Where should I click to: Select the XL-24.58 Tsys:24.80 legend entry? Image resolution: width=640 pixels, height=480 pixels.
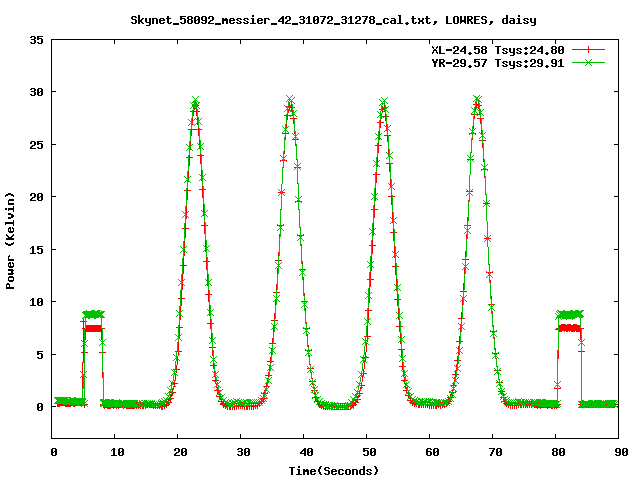498,50
